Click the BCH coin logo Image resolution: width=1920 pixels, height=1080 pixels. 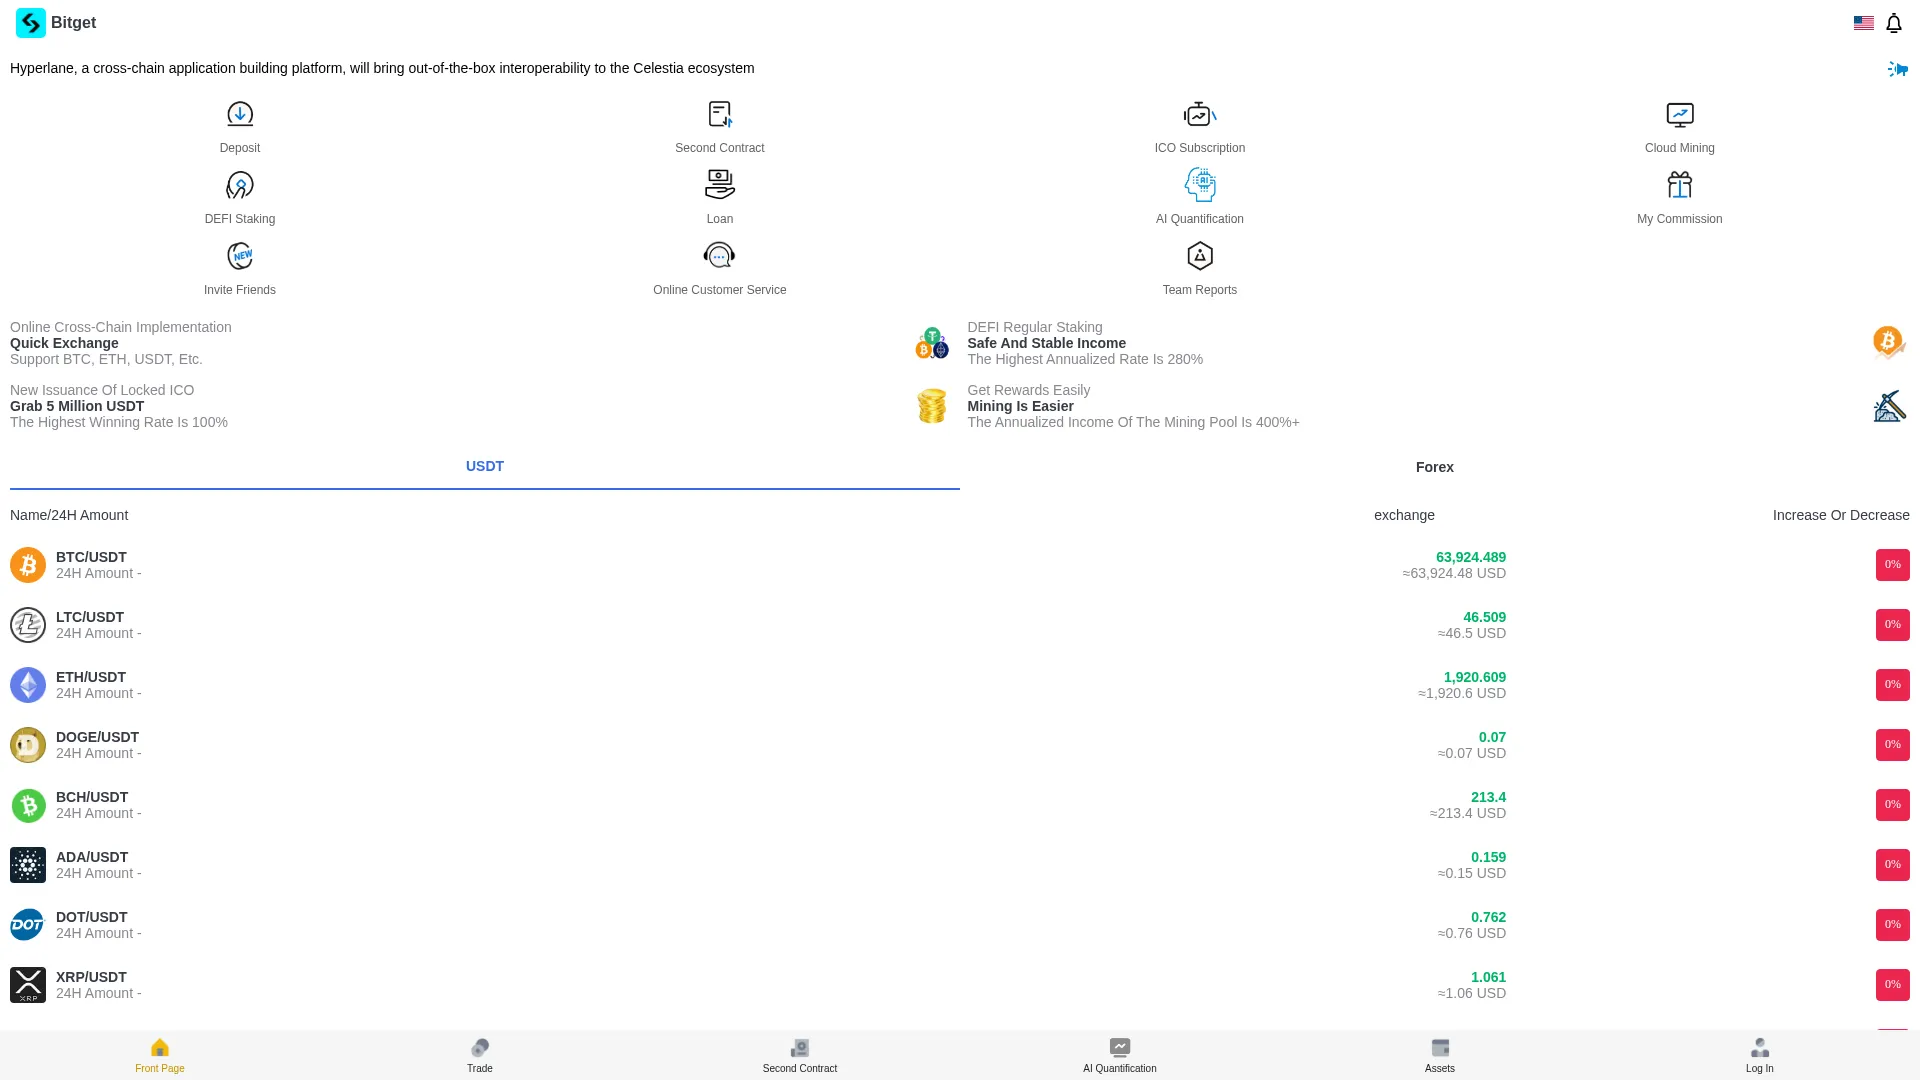click(28, 805)
